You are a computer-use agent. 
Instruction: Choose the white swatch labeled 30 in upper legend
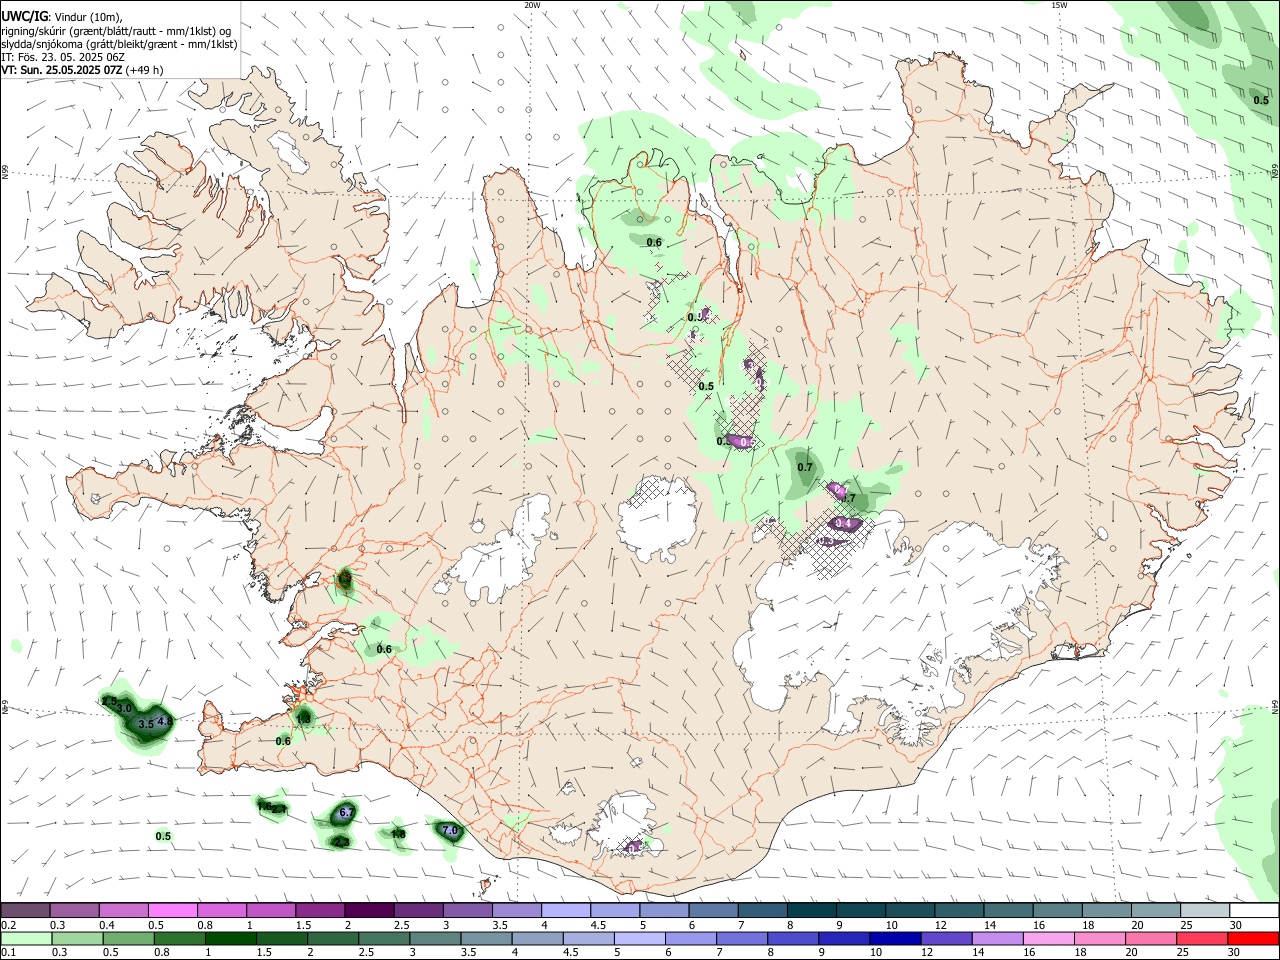click(1255, 911)
